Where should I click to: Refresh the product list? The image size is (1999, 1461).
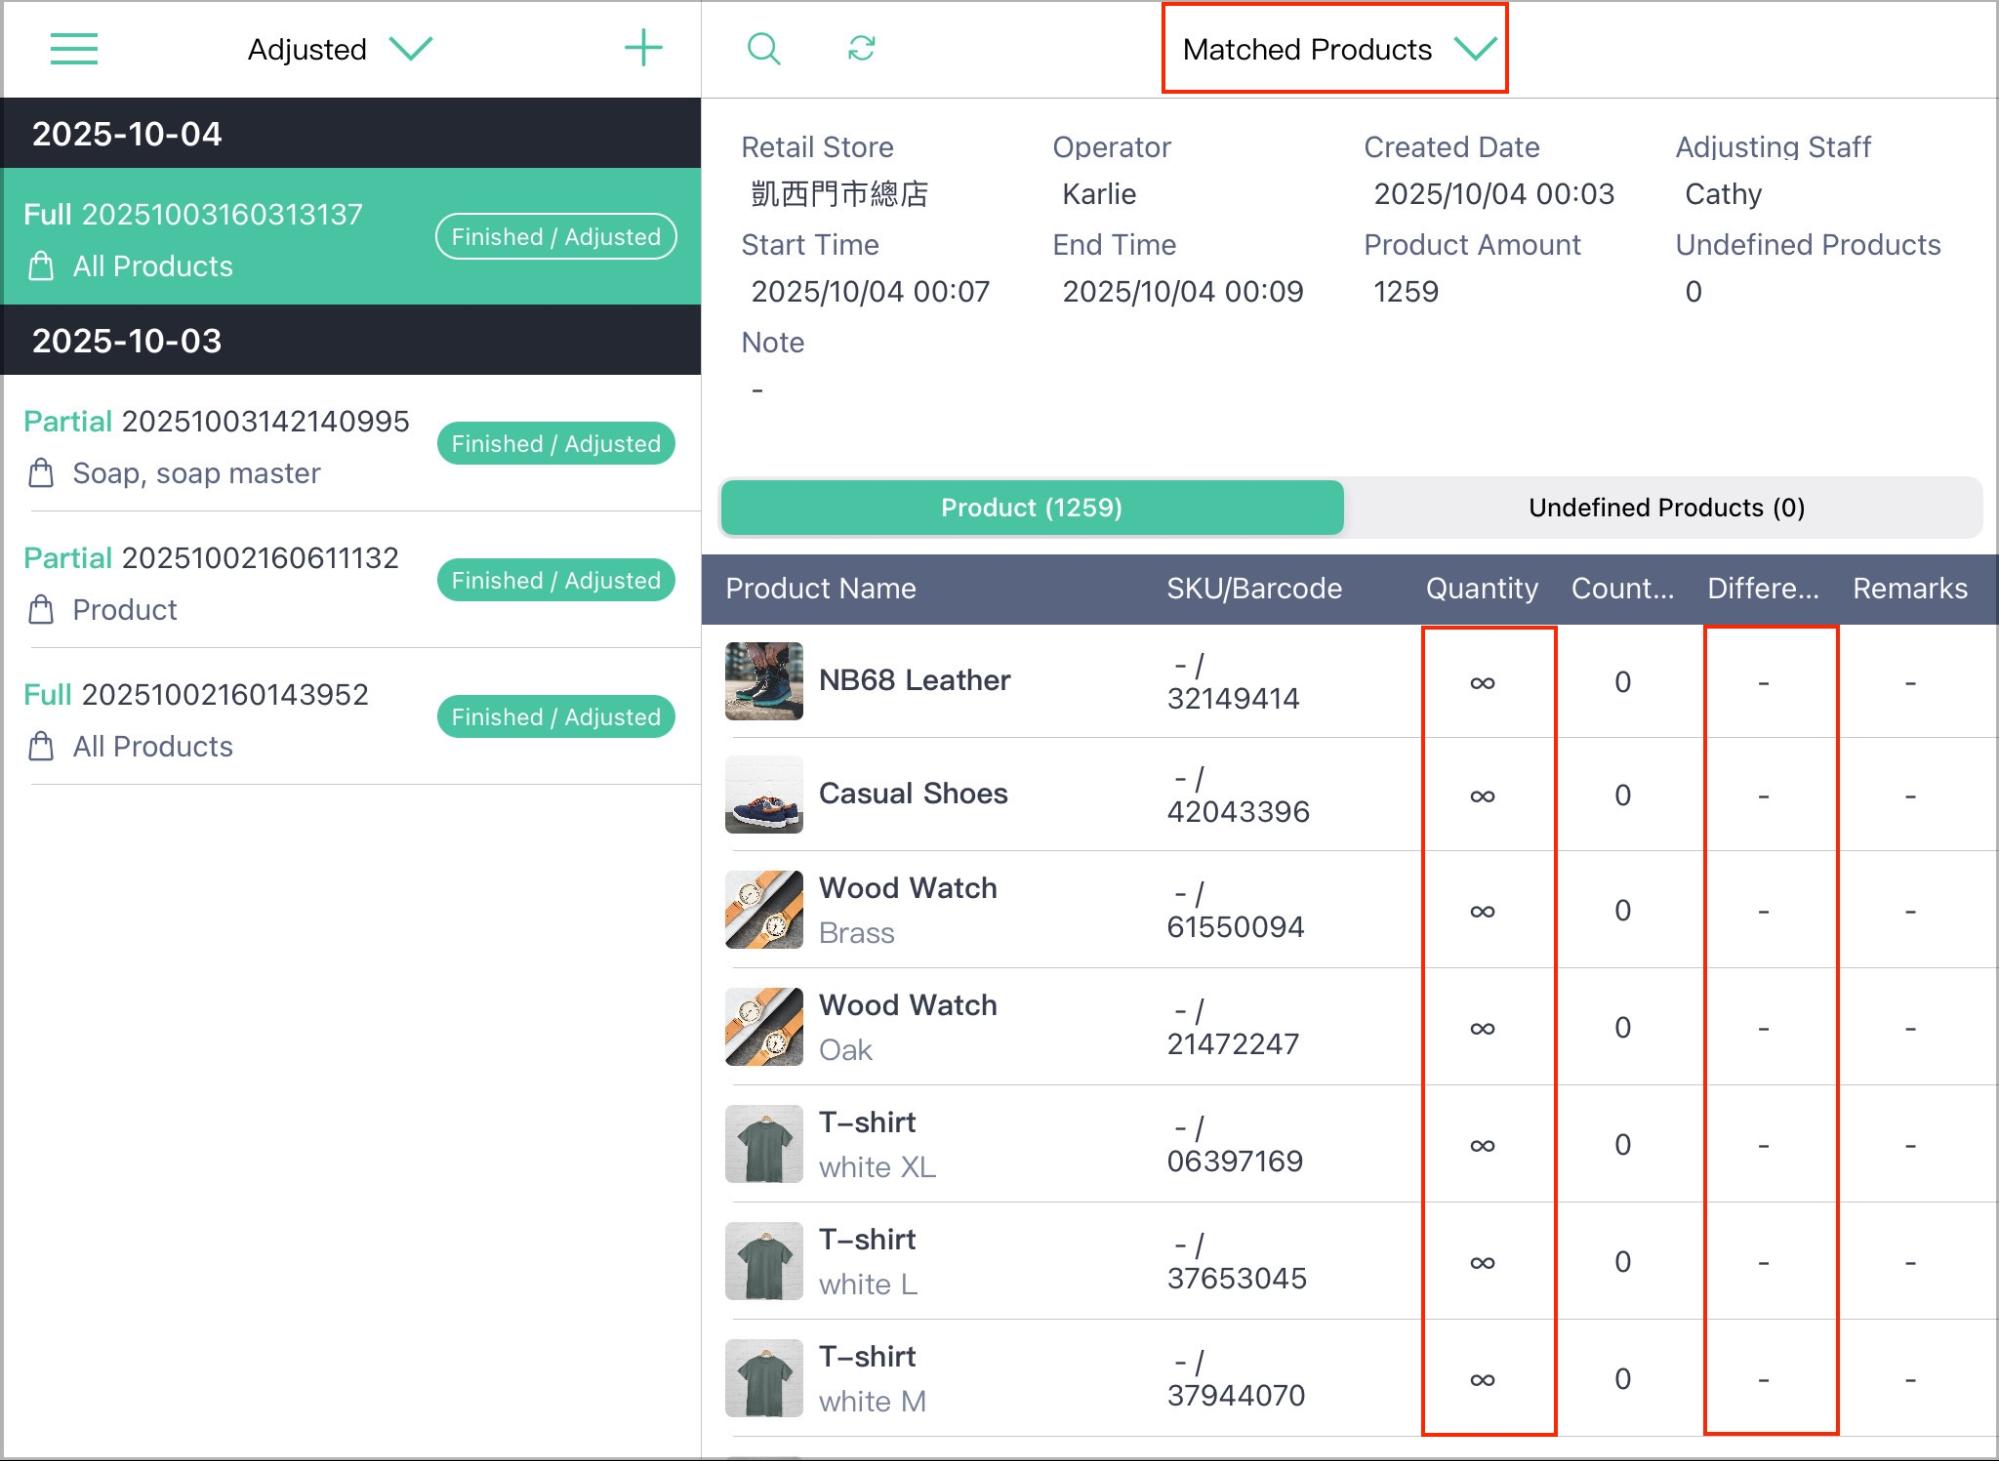[861, 48]
